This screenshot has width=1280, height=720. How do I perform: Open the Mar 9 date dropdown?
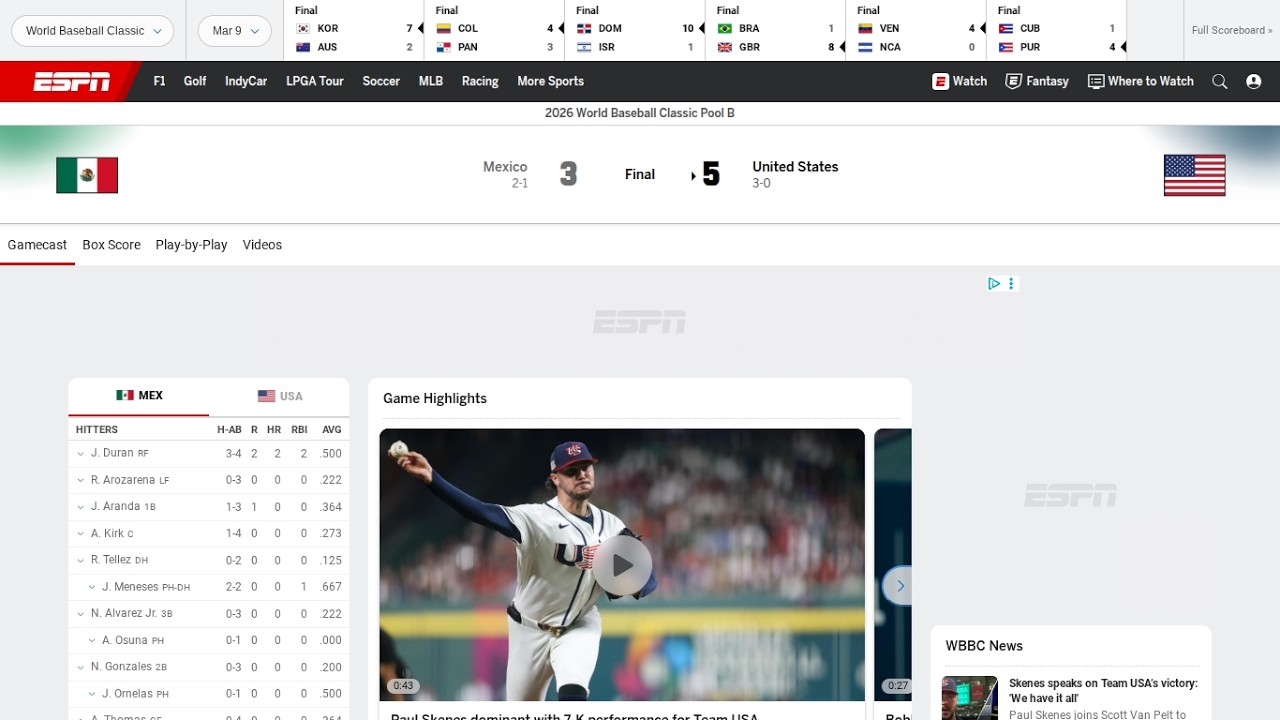click(x=235, y=31)
